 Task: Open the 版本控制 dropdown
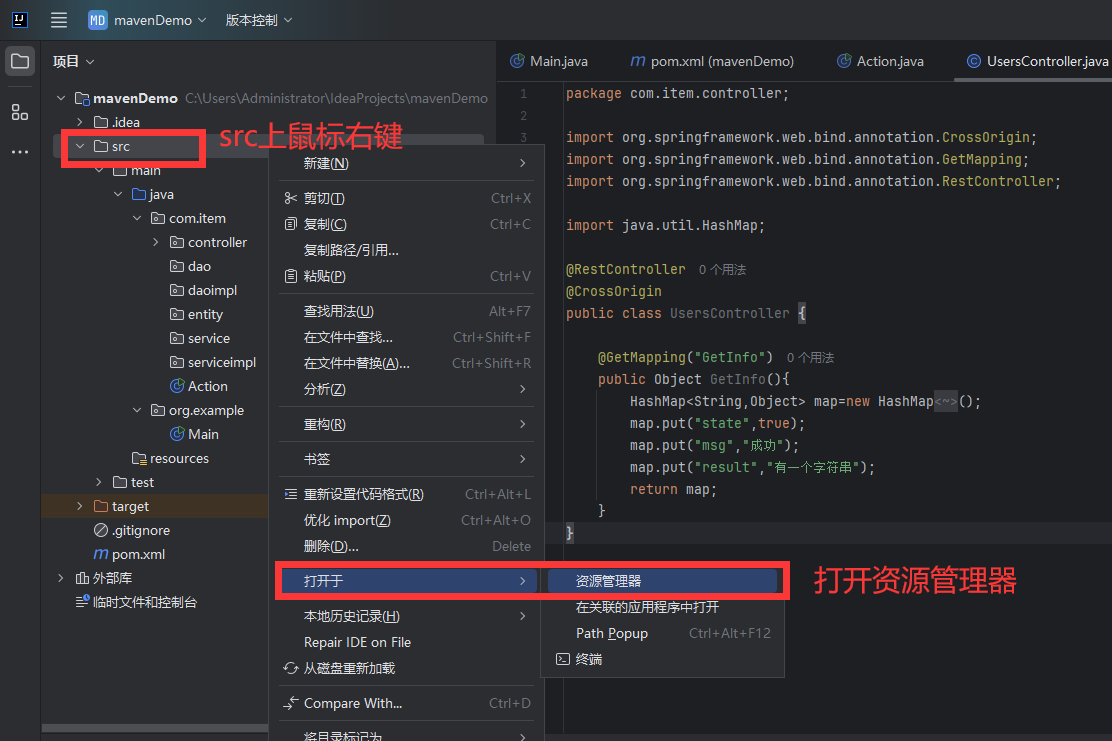(x=258, y=19)
